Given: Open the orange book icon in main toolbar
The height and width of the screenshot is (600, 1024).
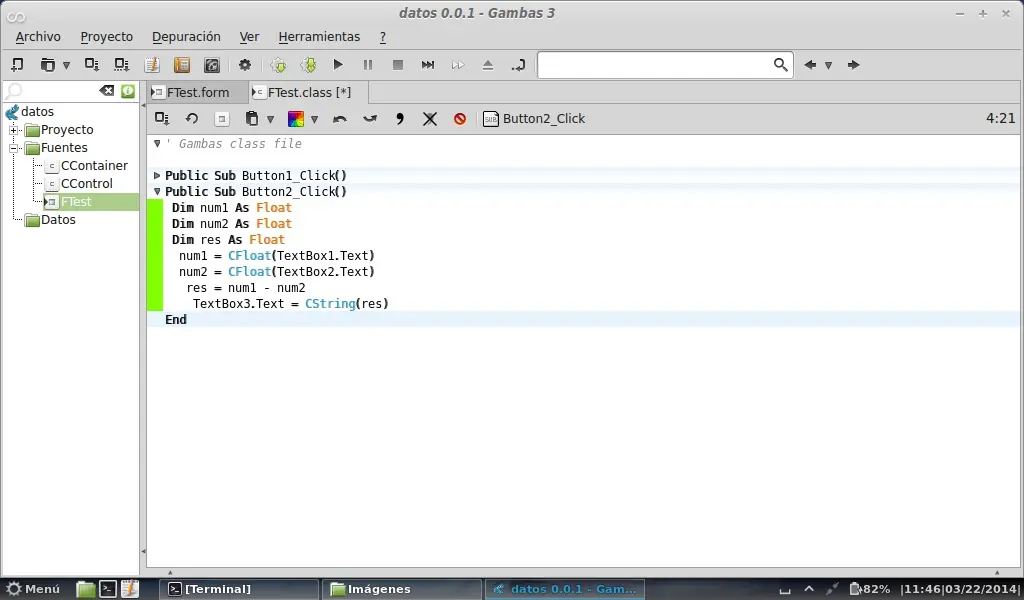Looking at the screenshot, I should pos(182,65).
